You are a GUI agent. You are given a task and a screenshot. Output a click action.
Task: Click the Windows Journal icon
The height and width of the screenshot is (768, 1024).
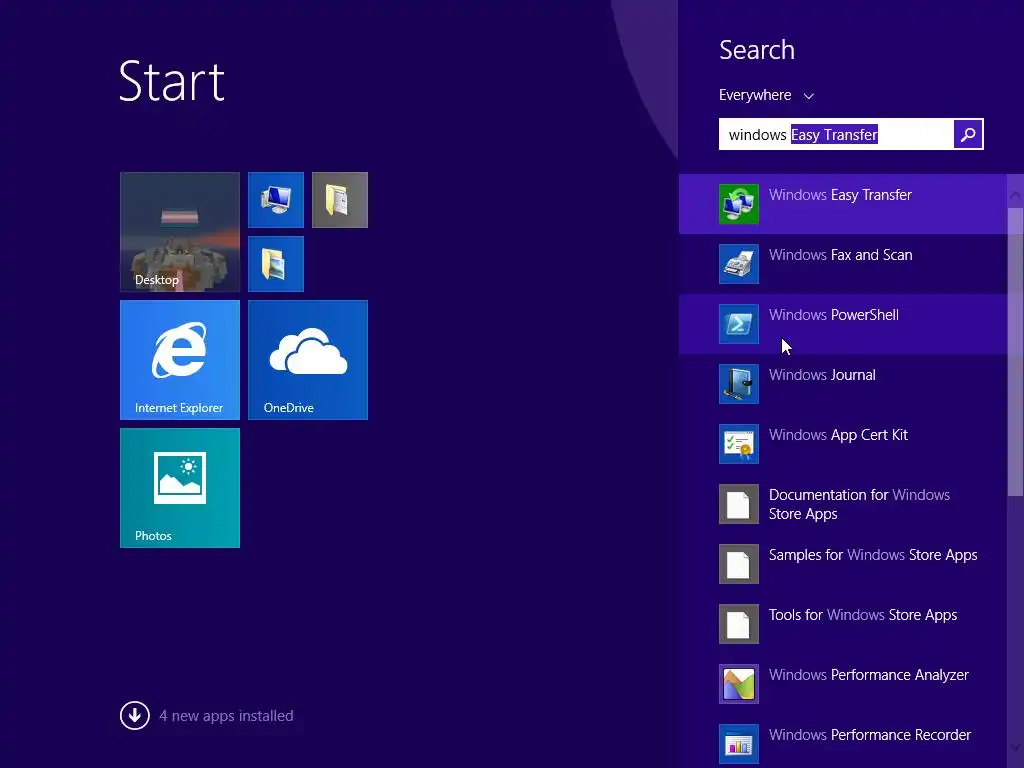click(739, 384)
